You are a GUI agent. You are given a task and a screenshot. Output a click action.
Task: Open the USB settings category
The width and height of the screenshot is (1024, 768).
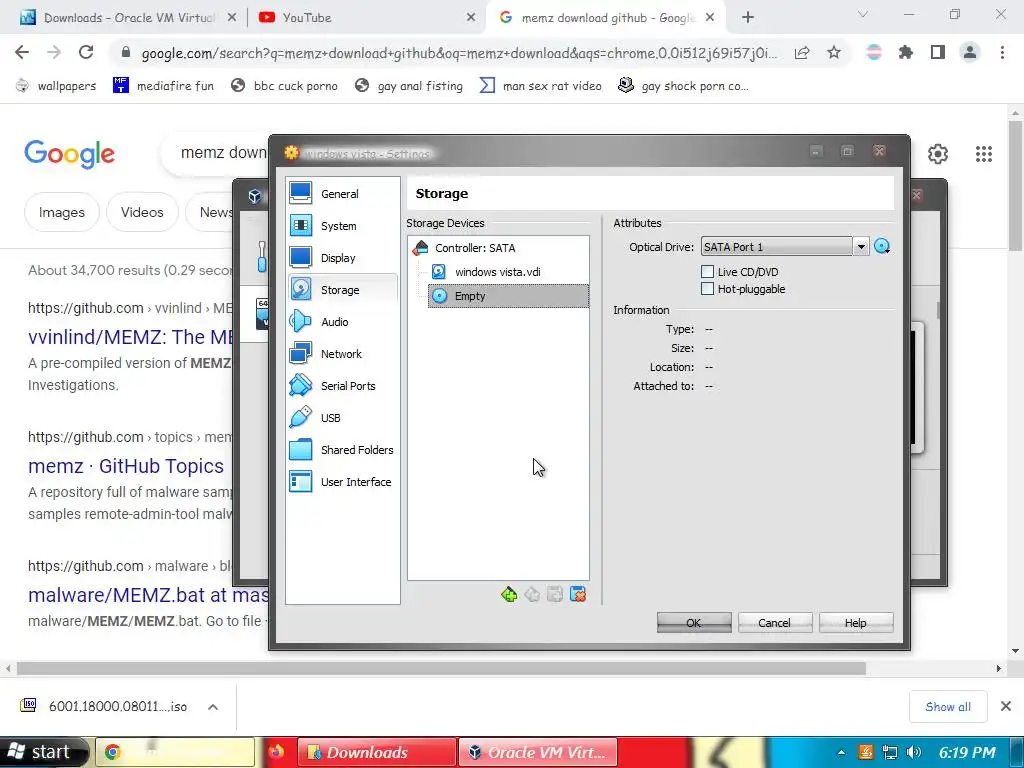coord(342,417)
